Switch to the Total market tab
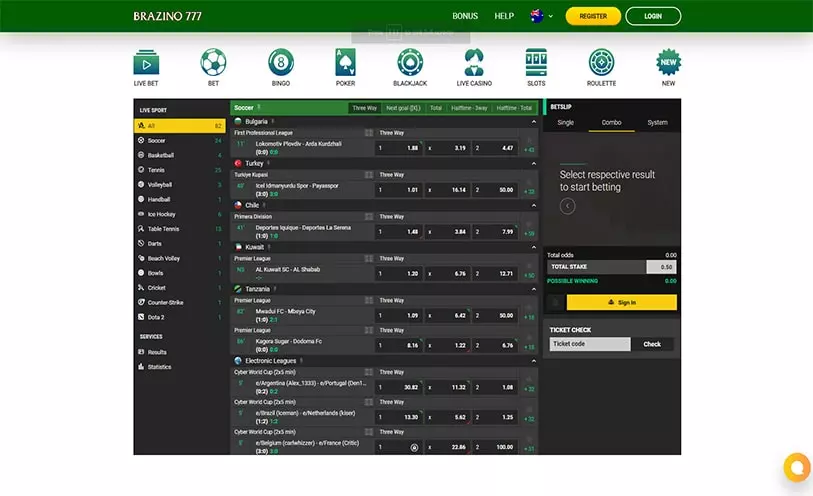813x496 pixels. [x=436, y=108]
